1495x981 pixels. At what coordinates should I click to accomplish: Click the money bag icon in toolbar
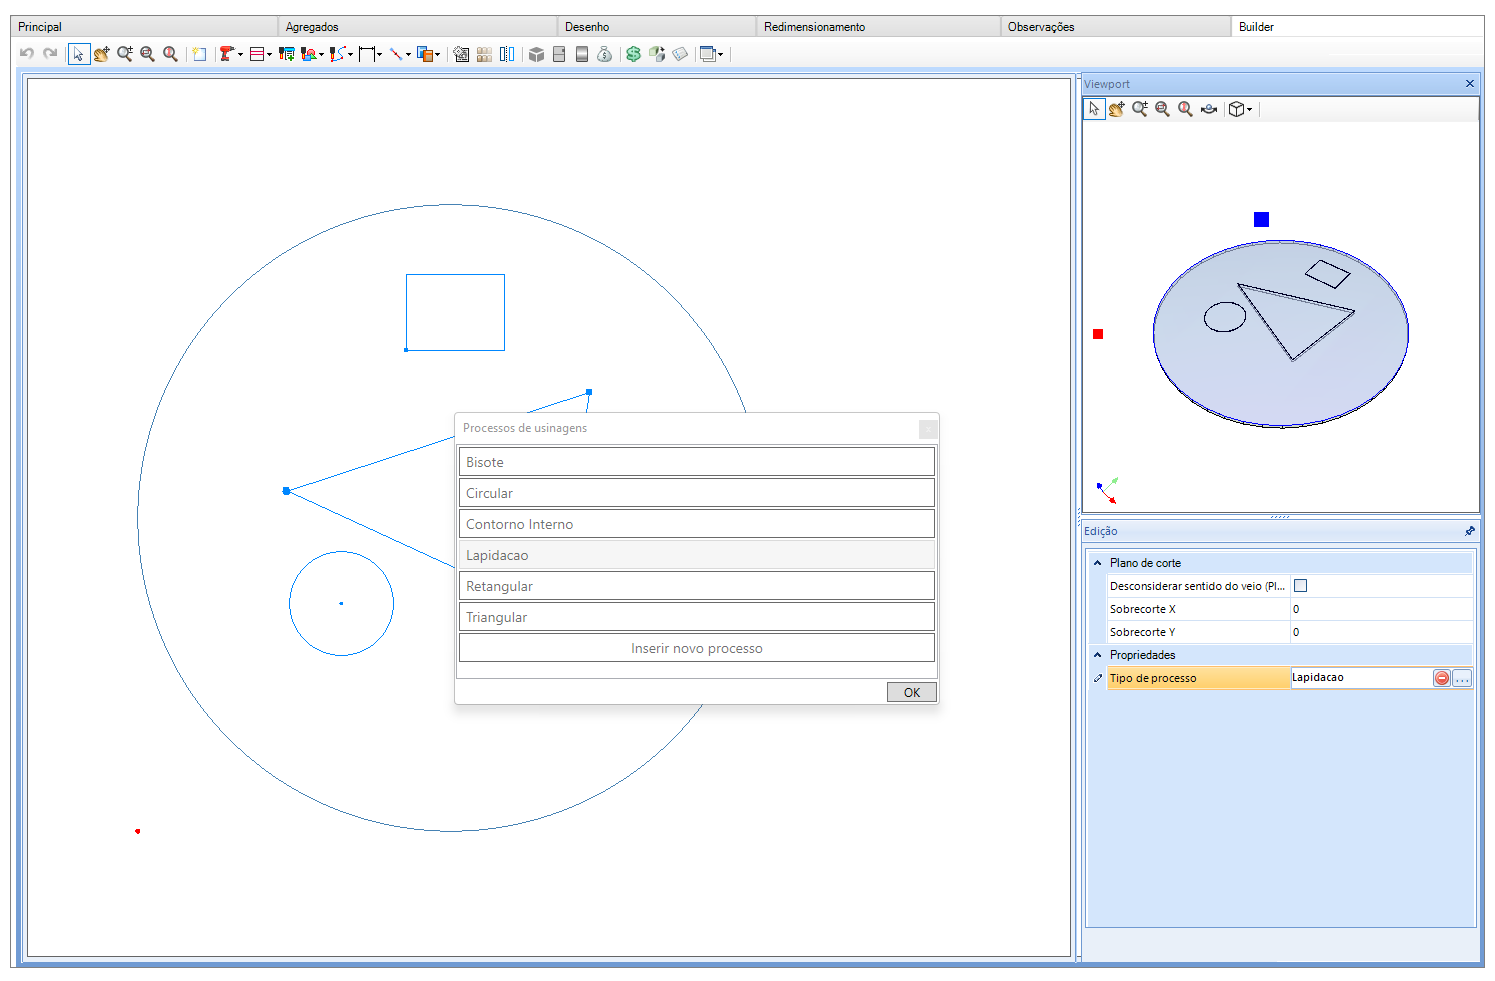pos(604,54)
